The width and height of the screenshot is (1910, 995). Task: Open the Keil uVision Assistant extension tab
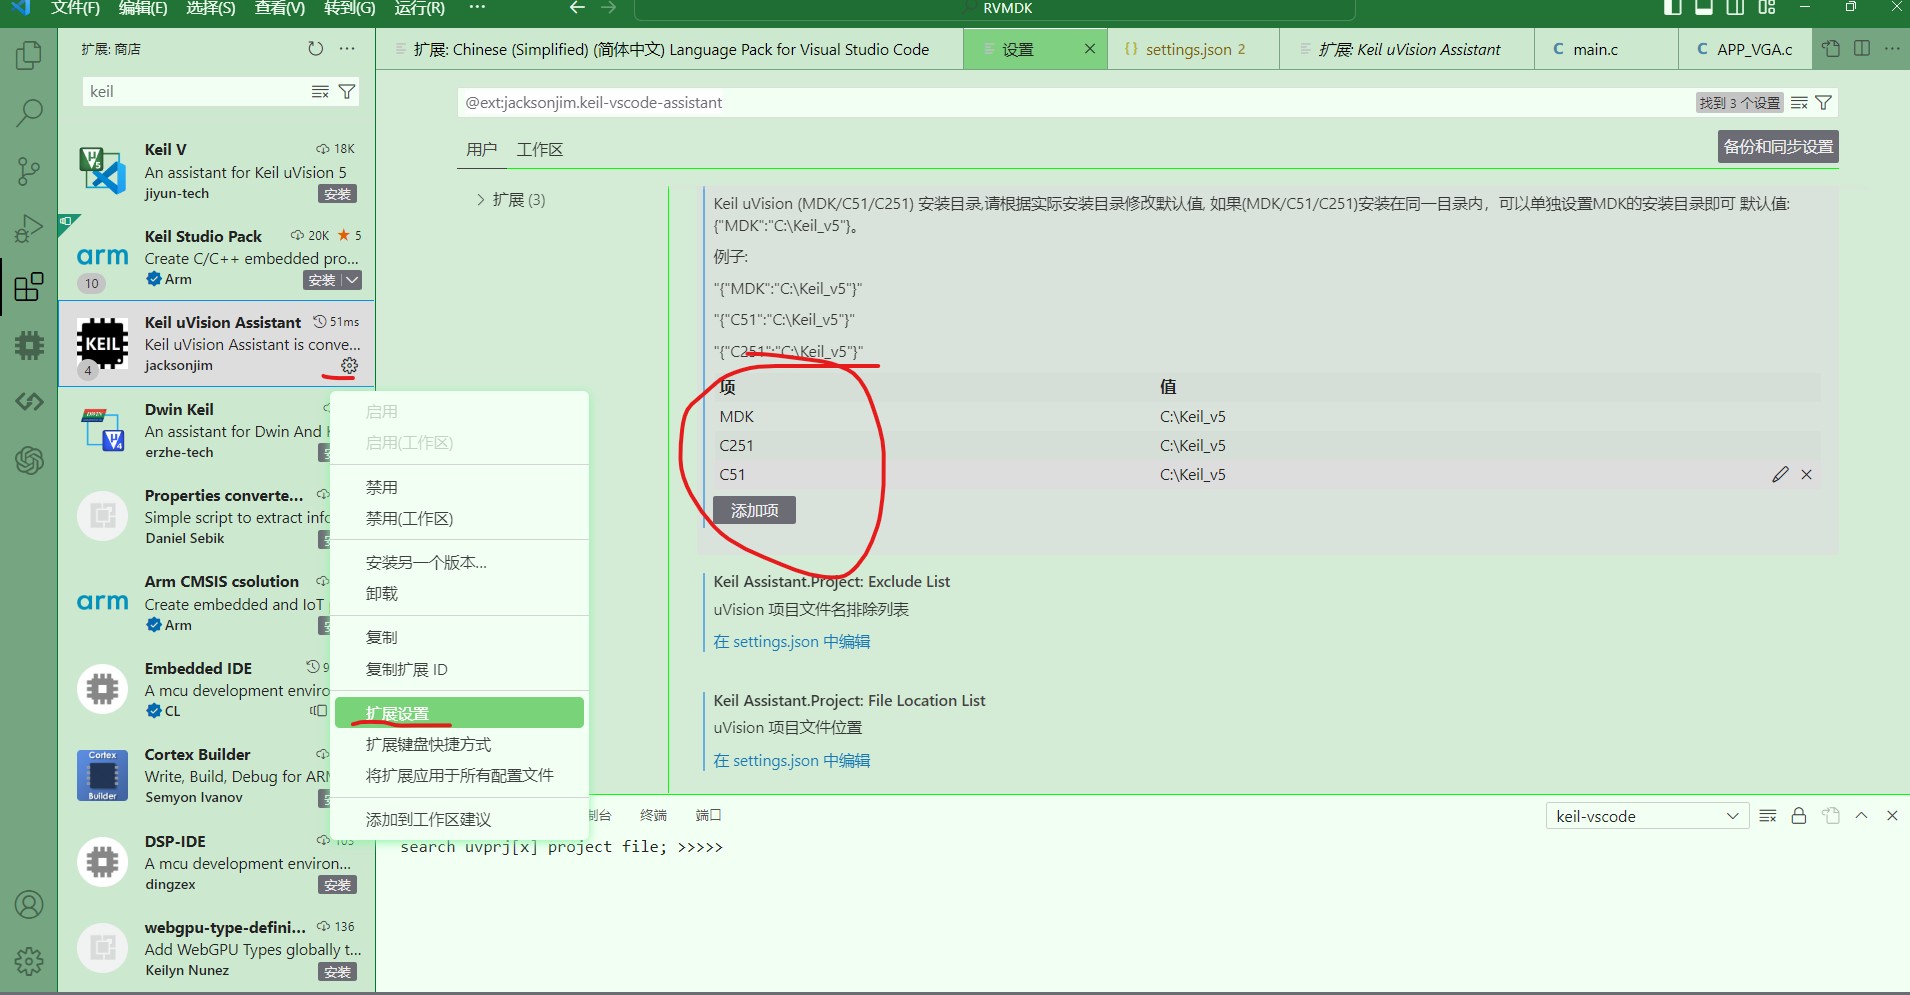click(1407, 49)
